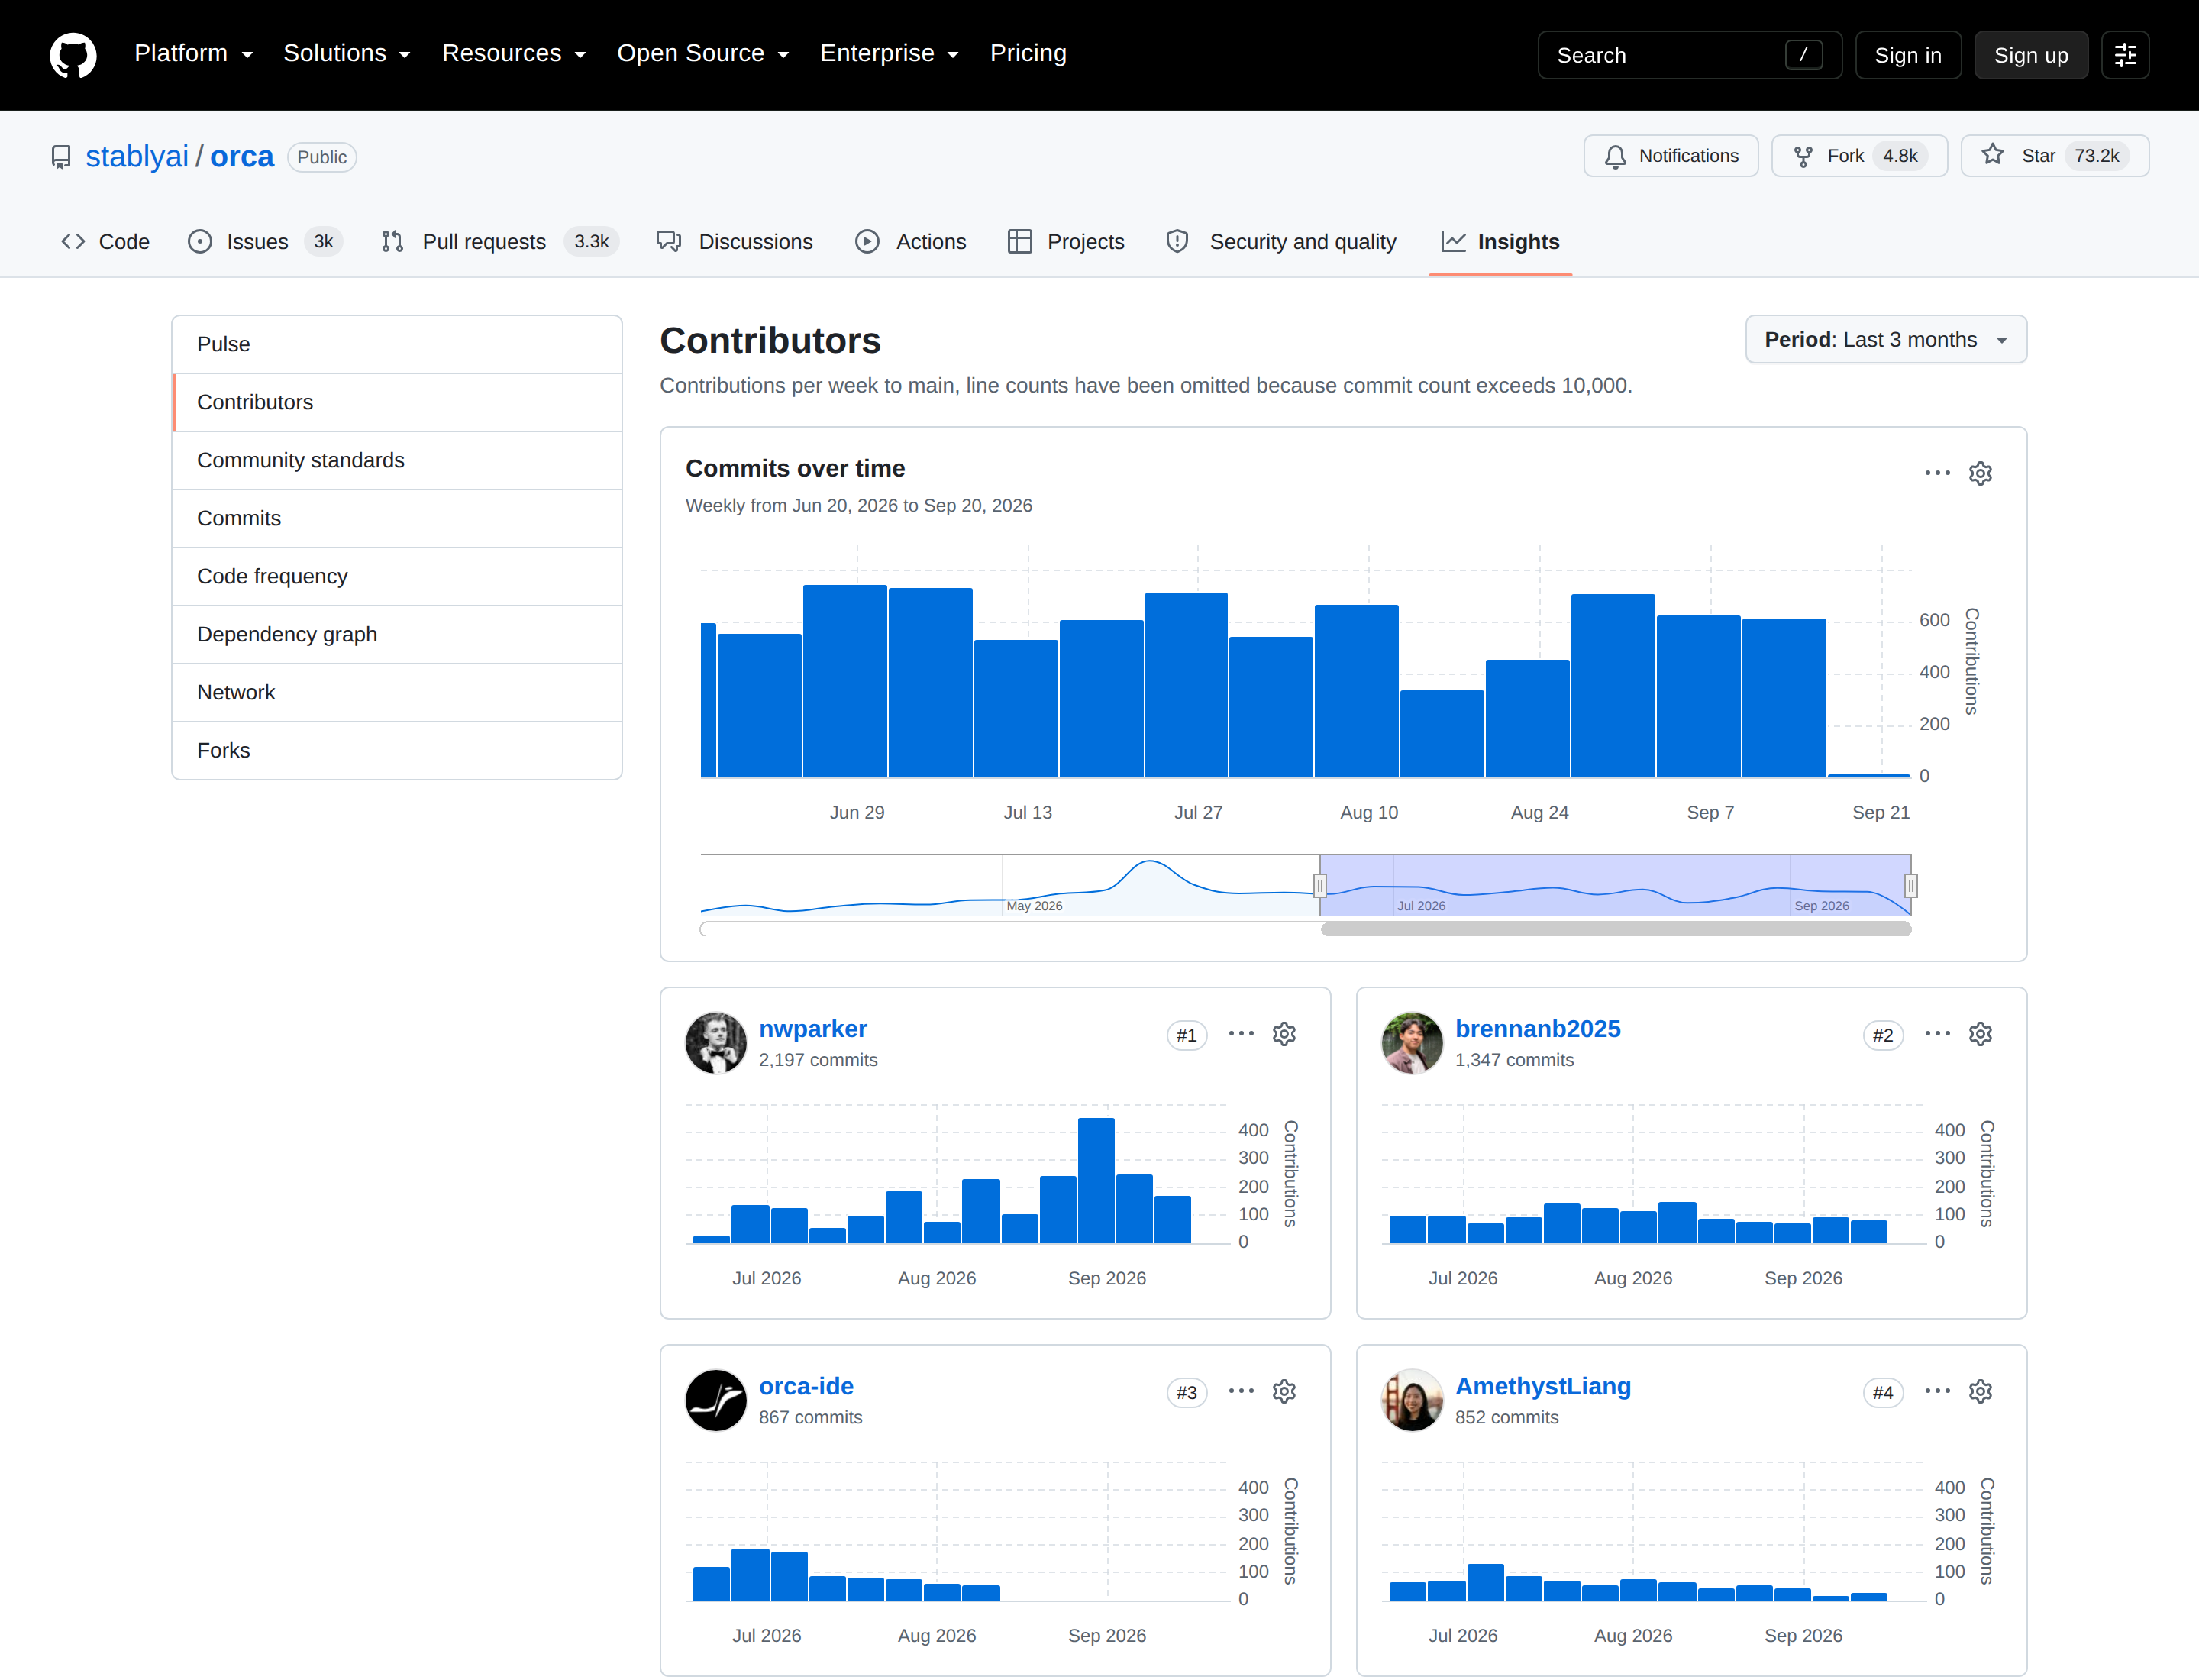Viewport: 2199px width, 1680px height.
Task: Open nwparker card settings gear
Action: point(1284,1034)
